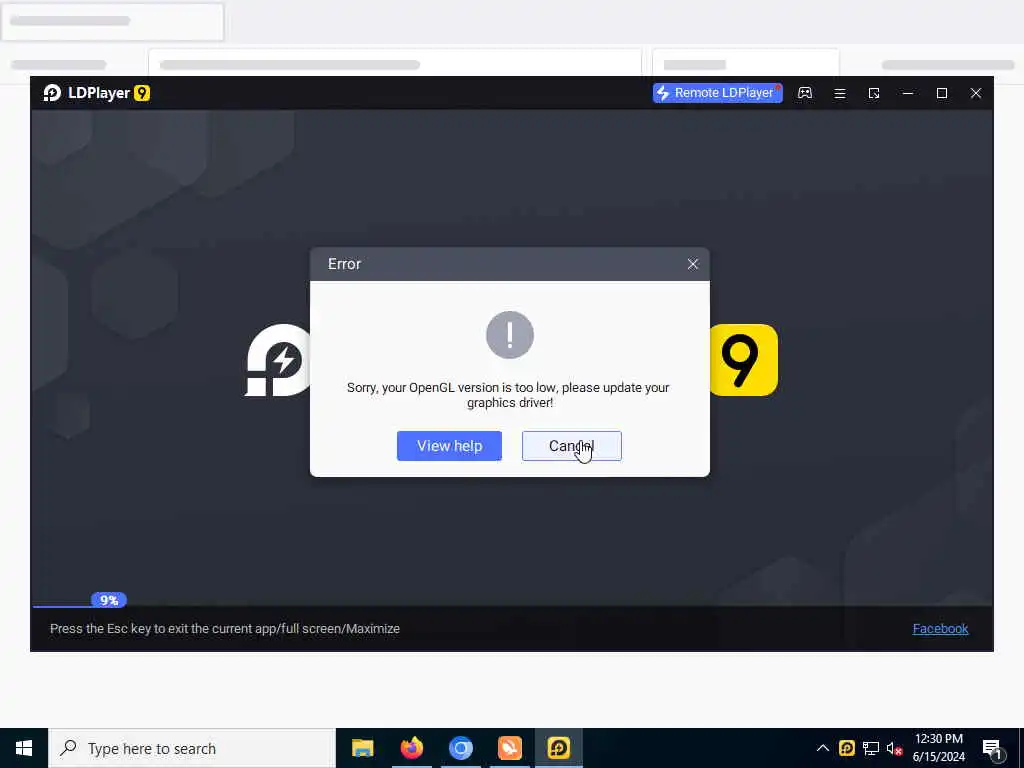
Task: Open the gamepad icon in LDPlayer title bar
Action: coord(805,93)
